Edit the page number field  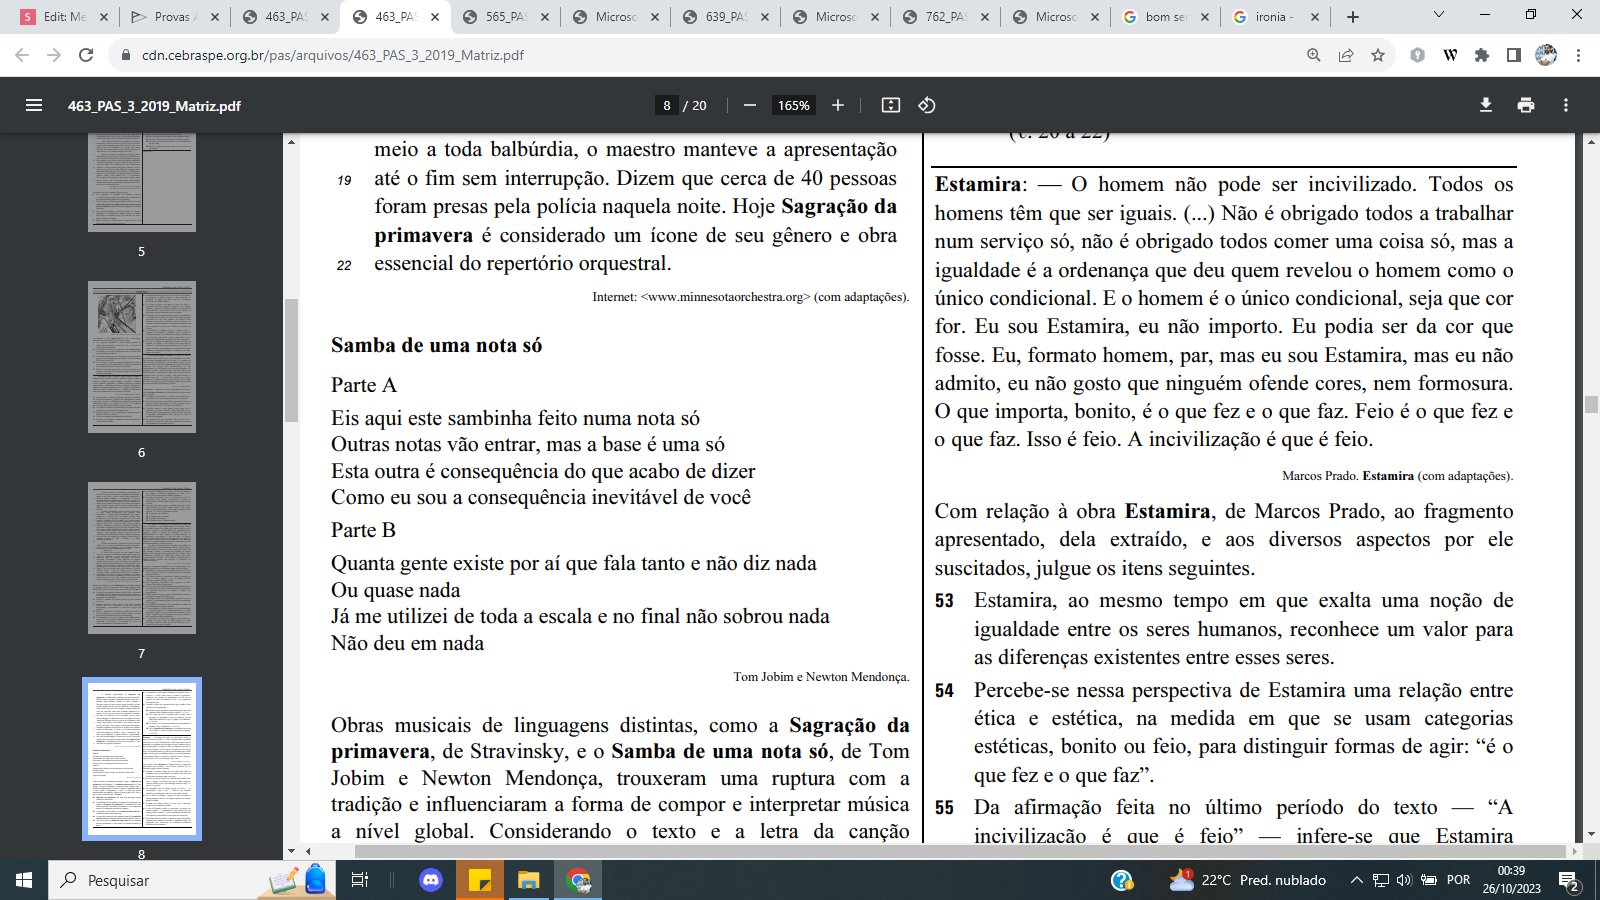coord(667,105)
